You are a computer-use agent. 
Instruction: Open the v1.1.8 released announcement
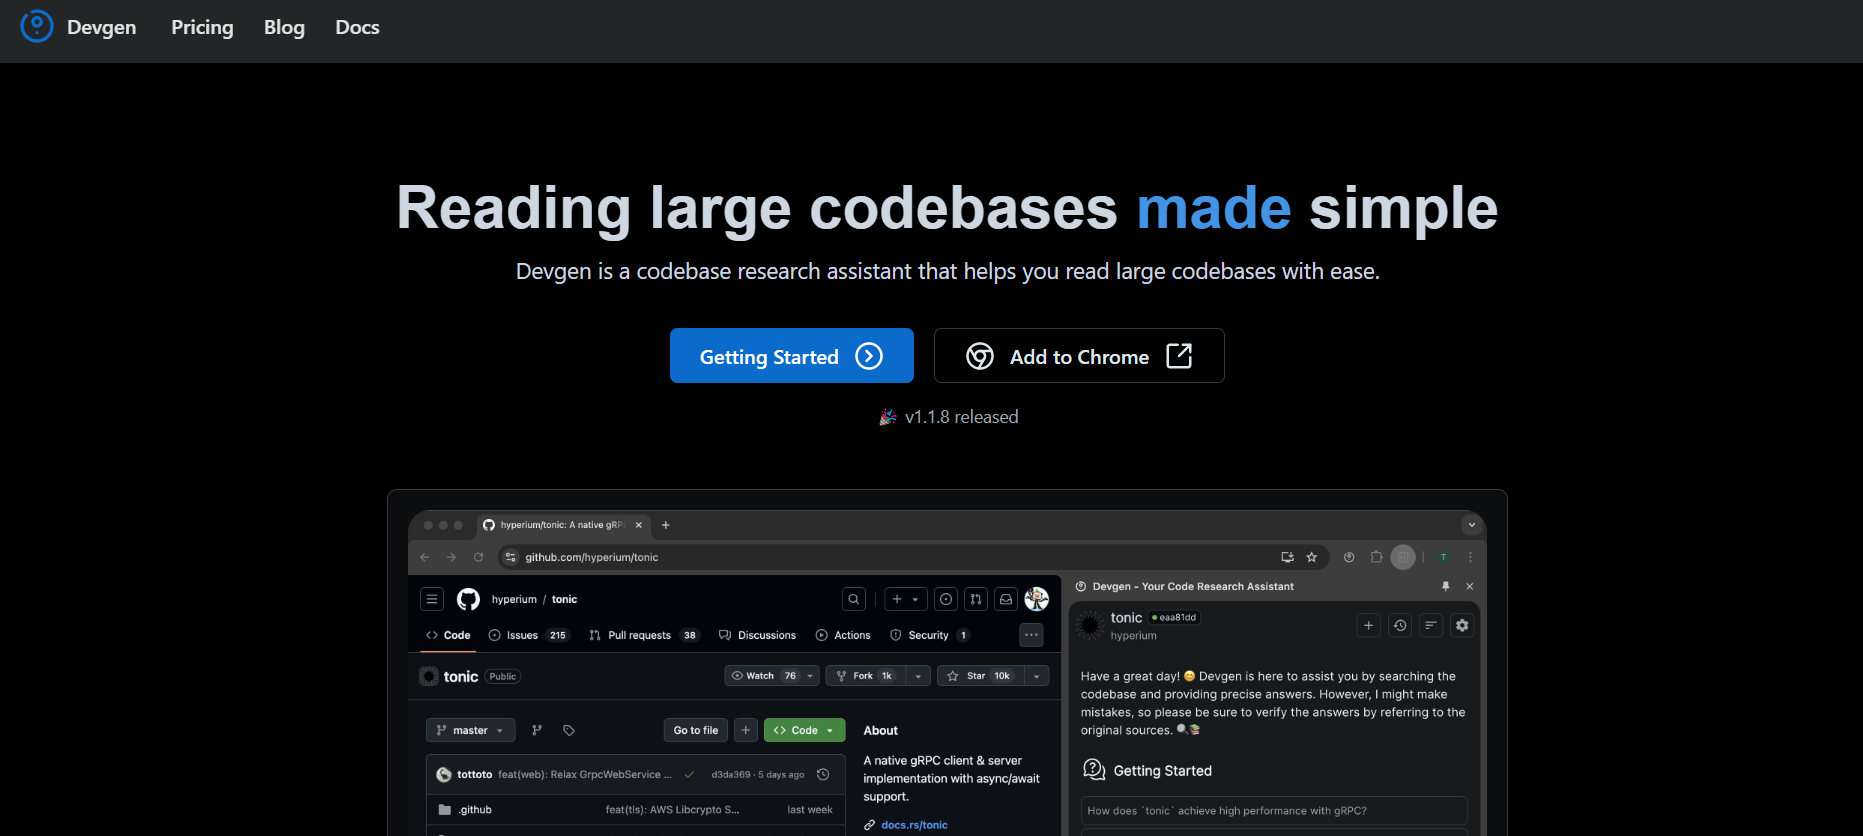click(949, 417)
